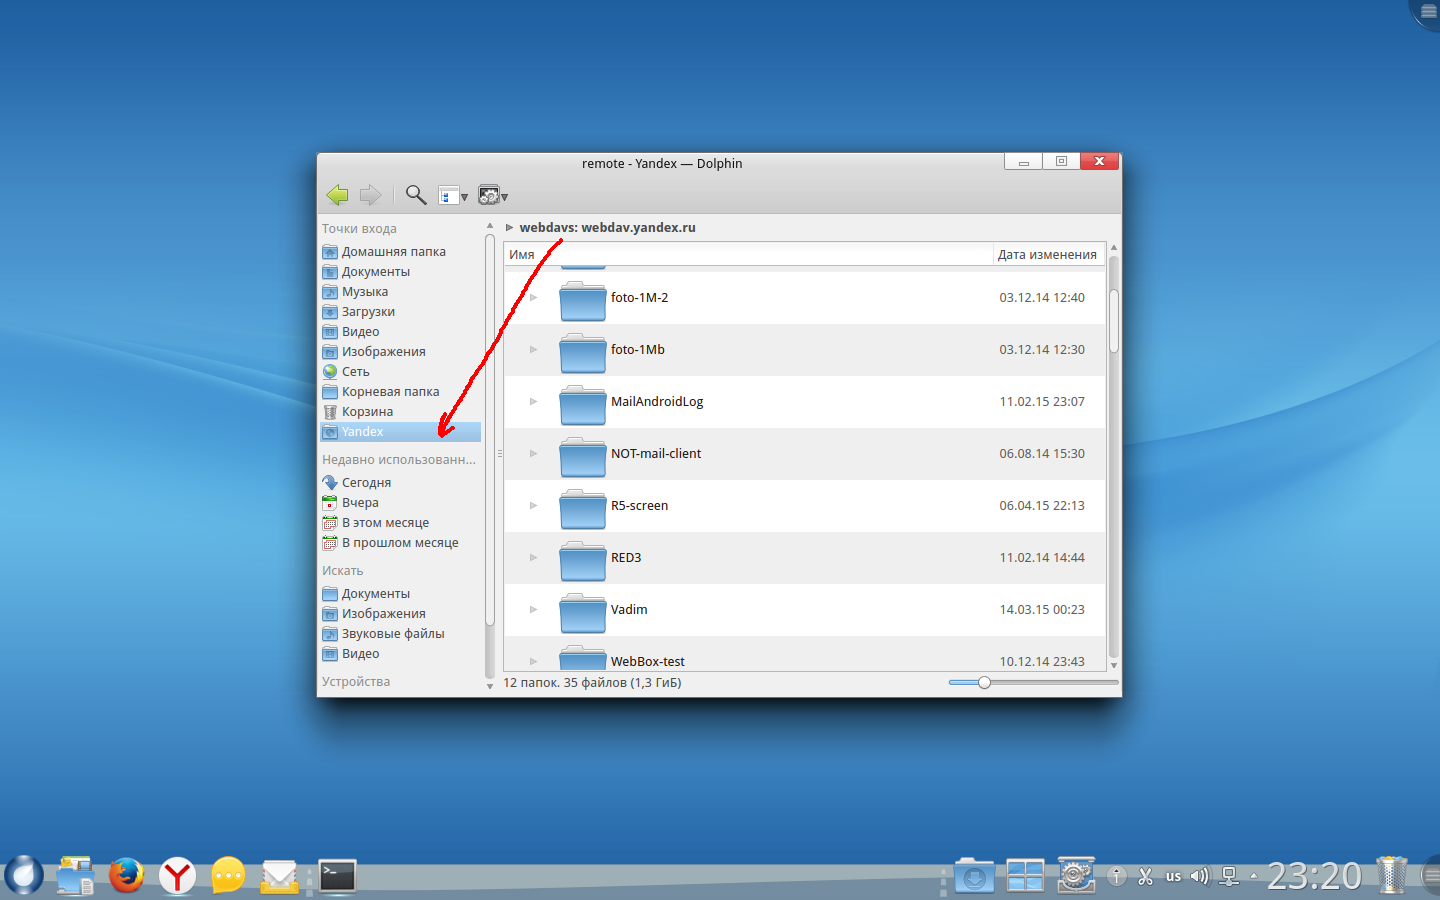Image resolution: width=1440 pixels, height=900 pixels.
Task: Expand the RED3 folder tree arrow
Action: pos(534,558)
